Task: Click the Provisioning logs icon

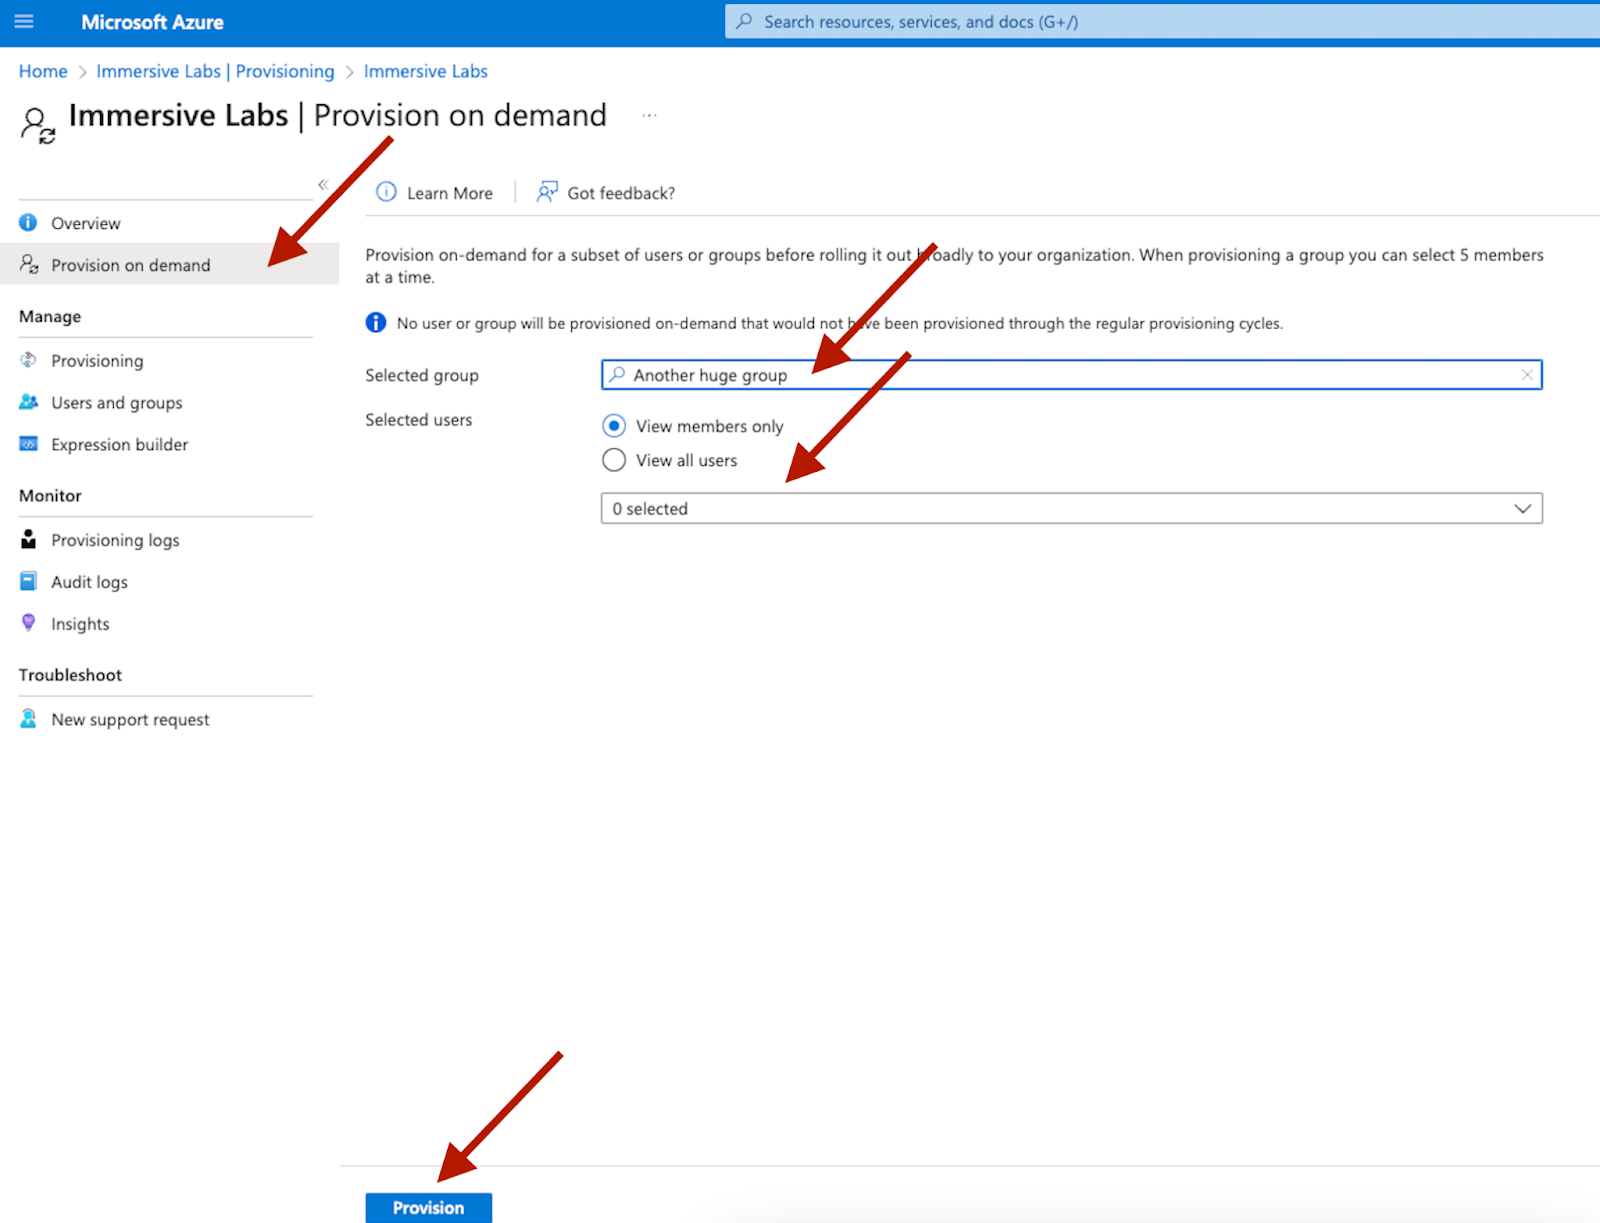Action: [x=28, y=540]
